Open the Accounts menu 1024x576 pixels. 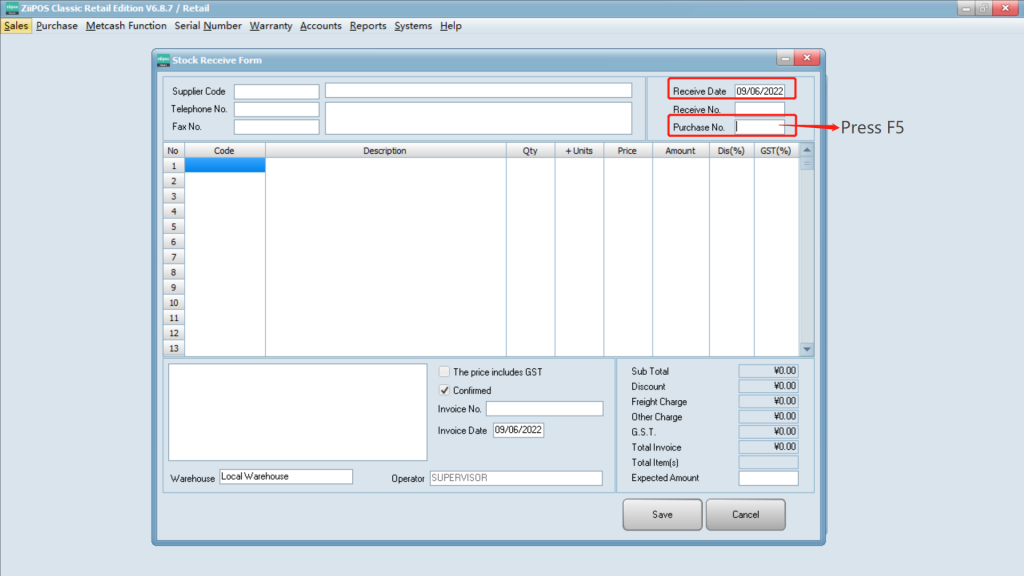pos(321,26)
